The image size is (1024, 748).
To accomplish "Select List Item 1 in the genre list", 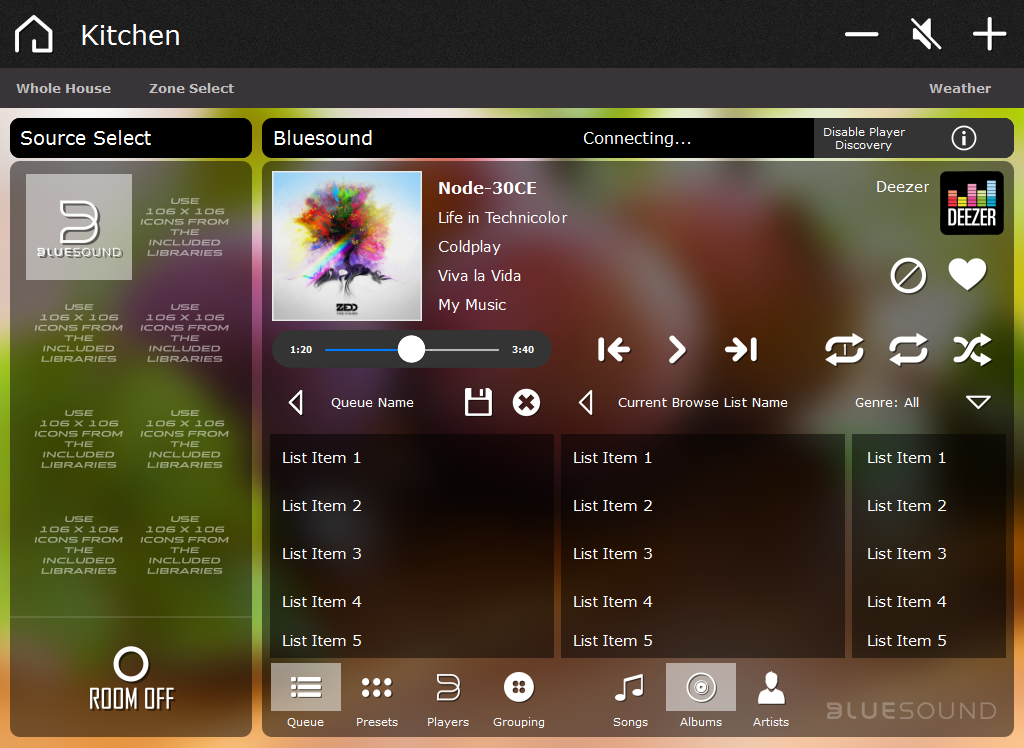I will (x=929, y=458).
